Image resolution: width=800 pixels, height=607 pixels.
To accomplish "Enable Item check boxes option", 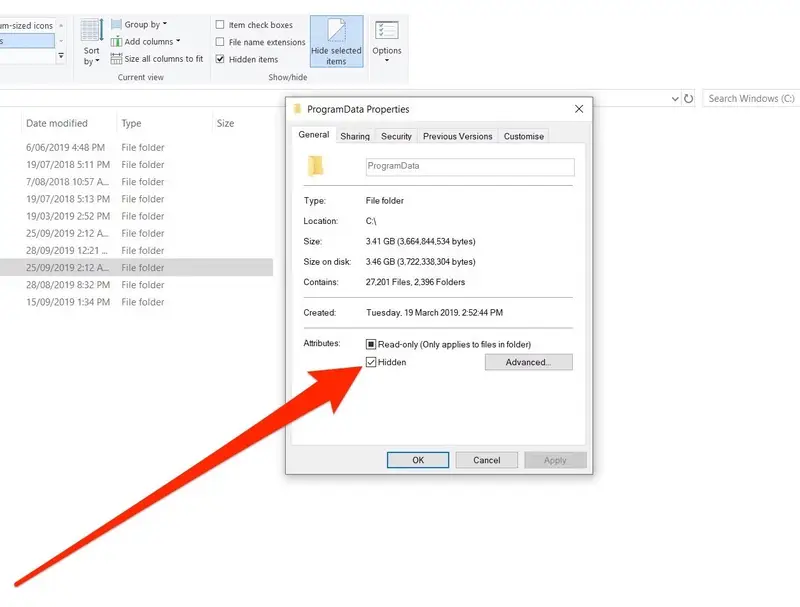I will (220, 25).
